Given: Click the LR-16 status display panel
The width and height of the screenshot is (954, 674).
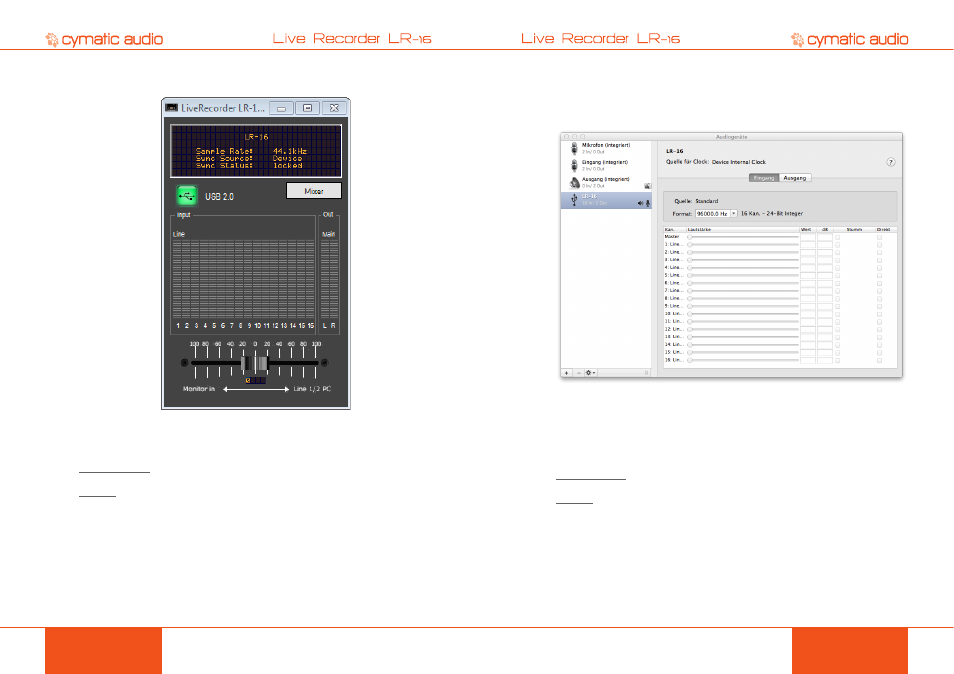Looking at the screenshot, I should (256, 151).
